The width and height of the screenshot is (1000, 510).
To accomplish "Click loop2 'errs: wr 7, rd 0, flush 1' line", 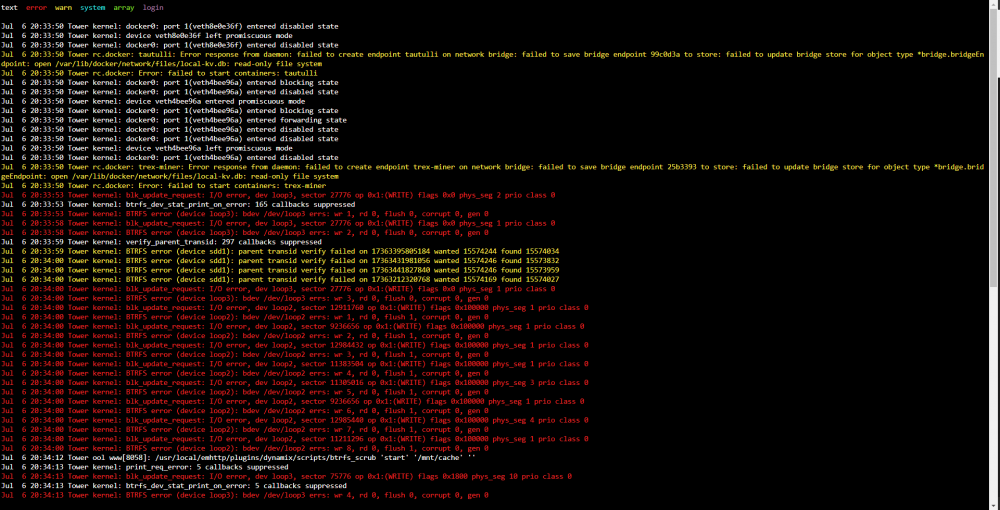I will pyautogui.click(x=245, y=430).
